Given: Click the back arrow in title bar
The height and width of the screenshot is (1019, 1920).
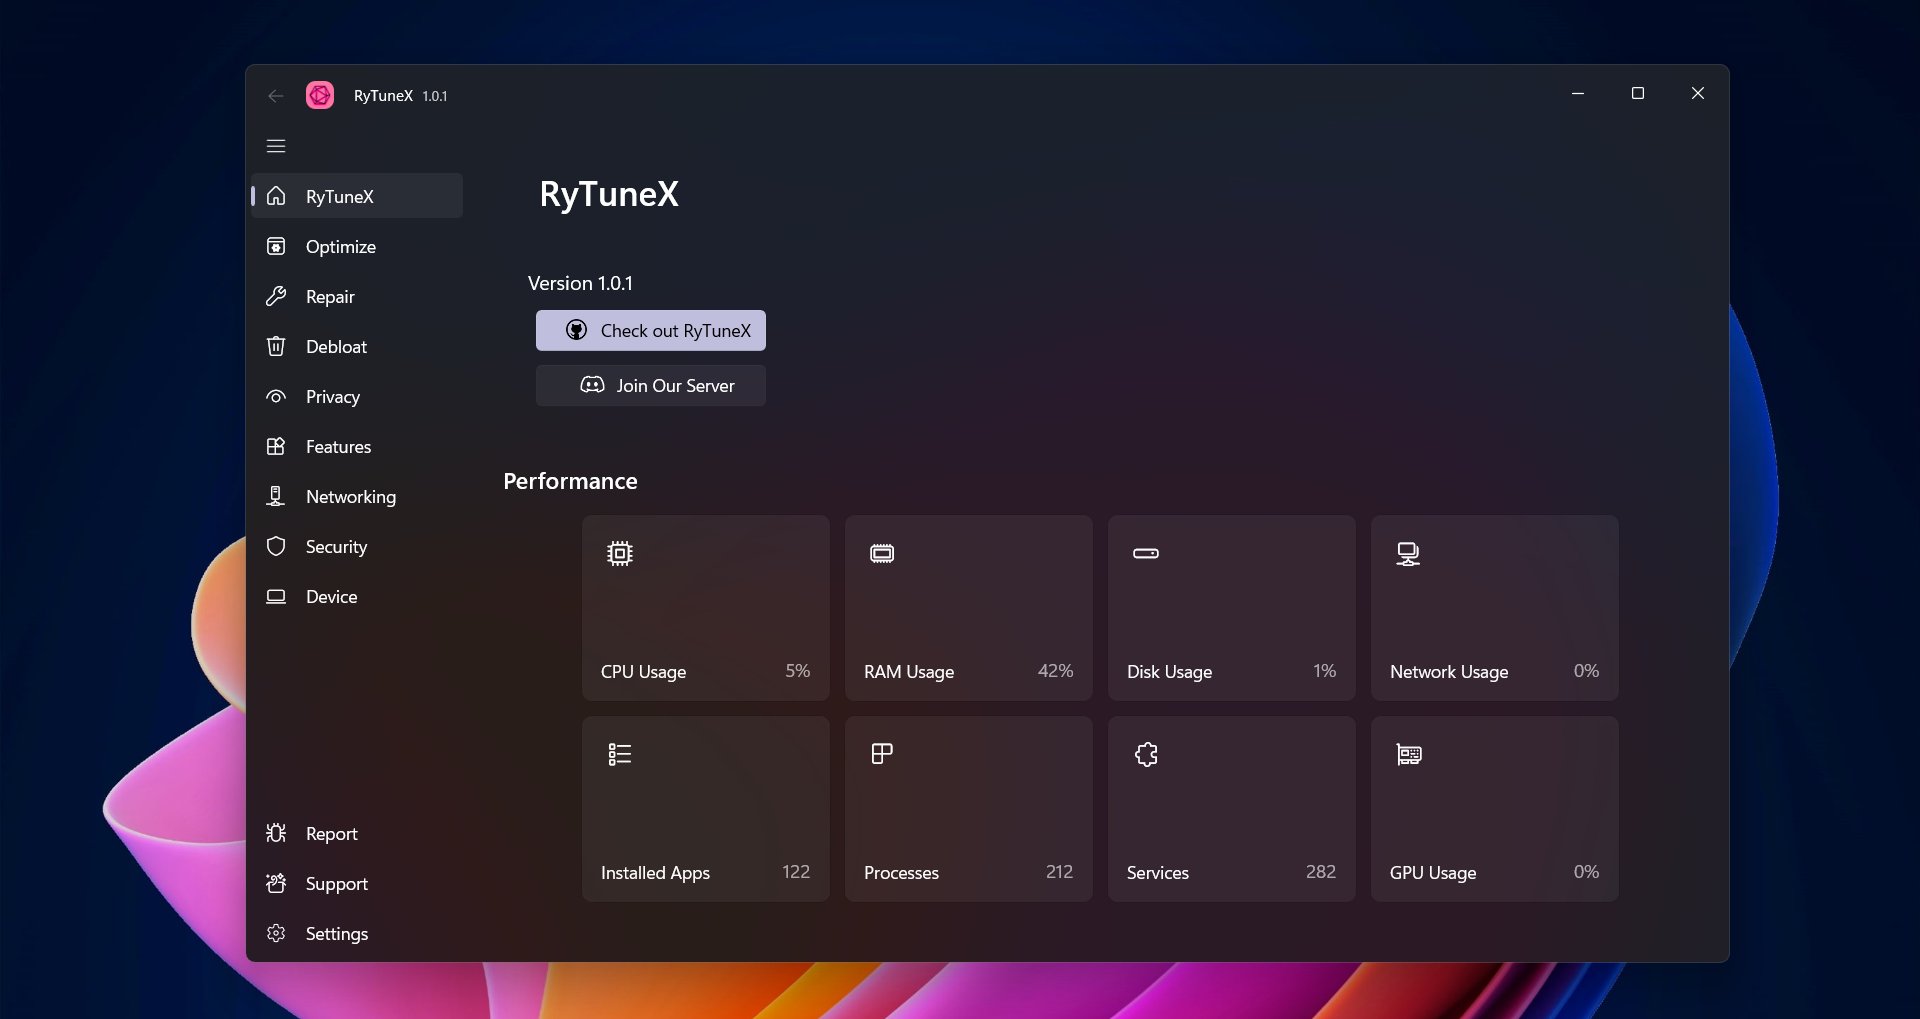Looking at the screenshot, I should 276,96.
